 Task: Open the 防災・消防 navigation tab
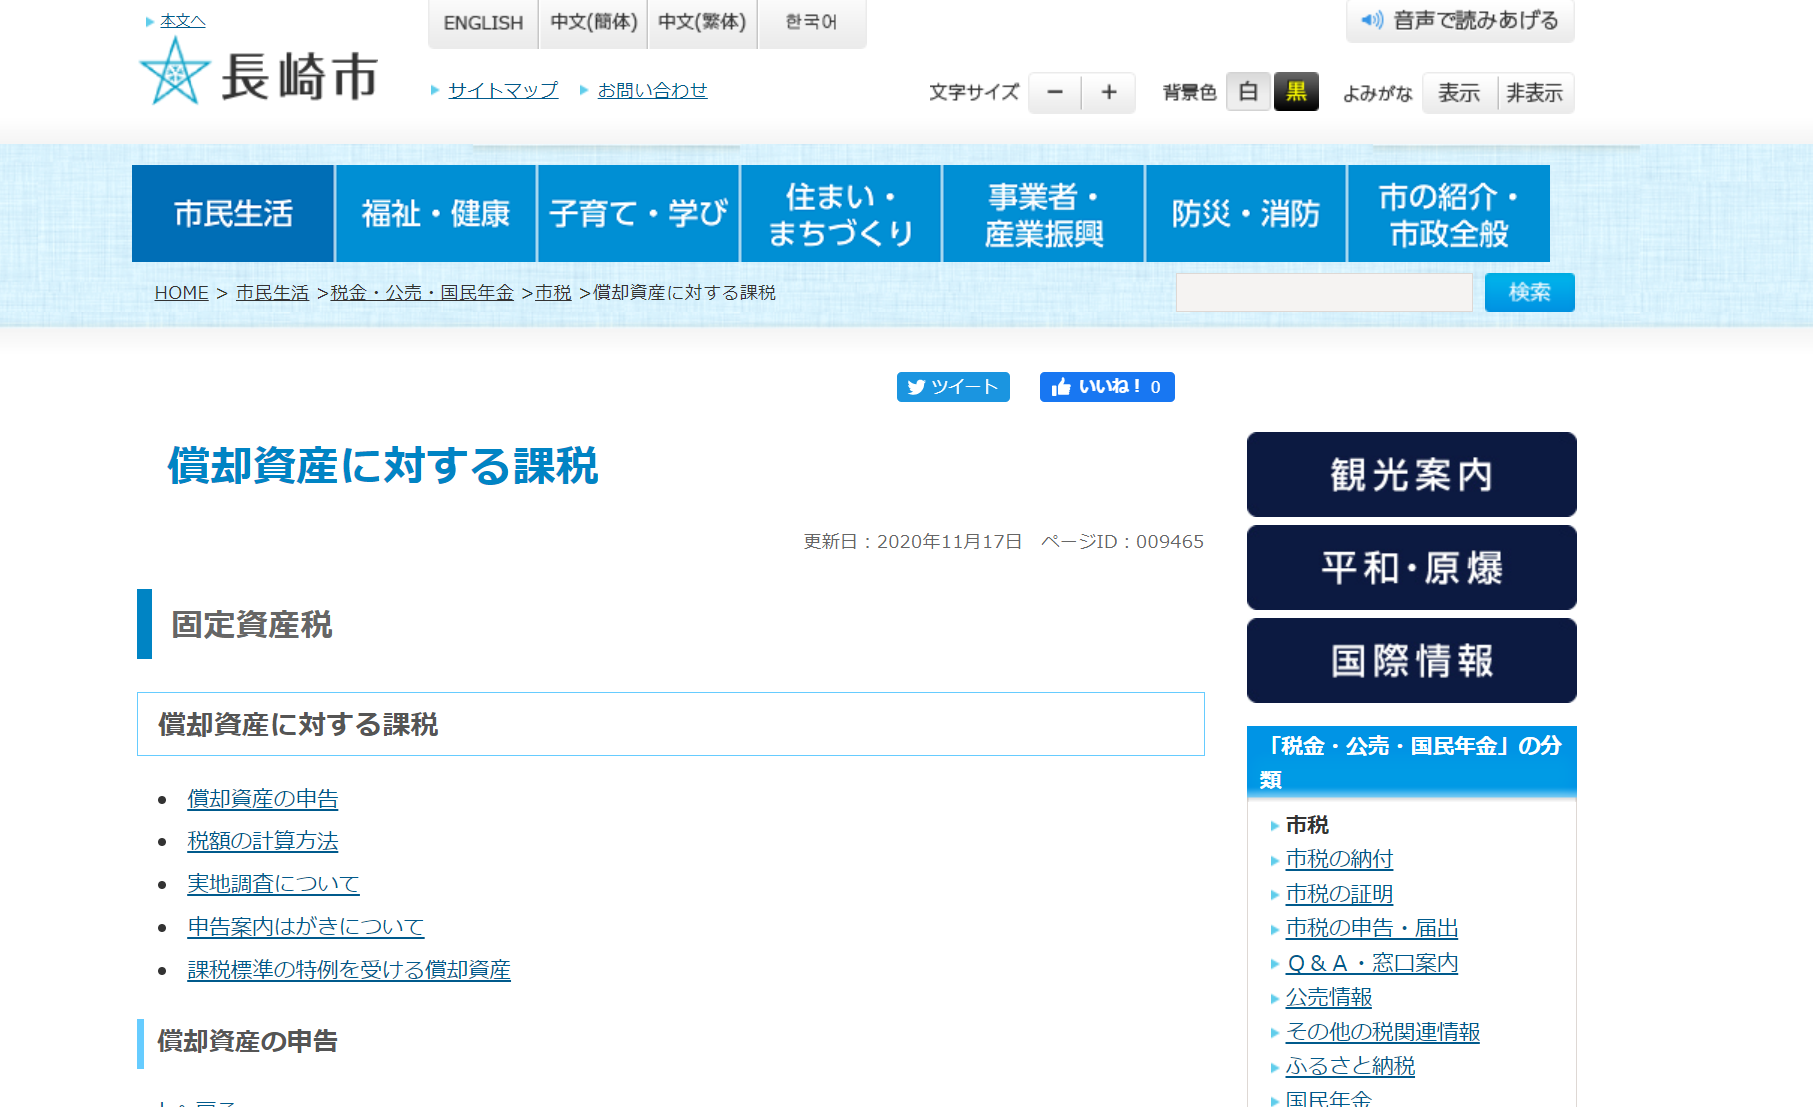tap(1245, 214)
